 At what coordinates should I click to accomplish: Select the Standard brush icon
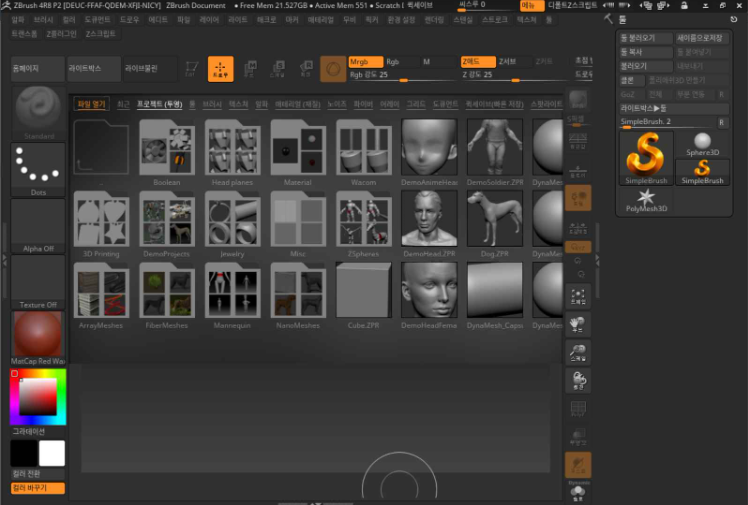click(38, 108)
